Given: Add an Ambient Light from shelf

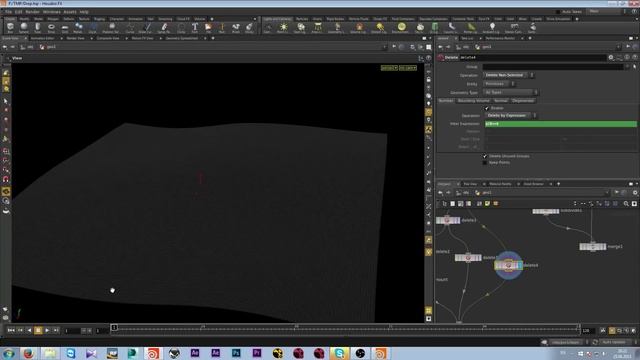Looking at the screenshot, I should click(x=492, y=28).
